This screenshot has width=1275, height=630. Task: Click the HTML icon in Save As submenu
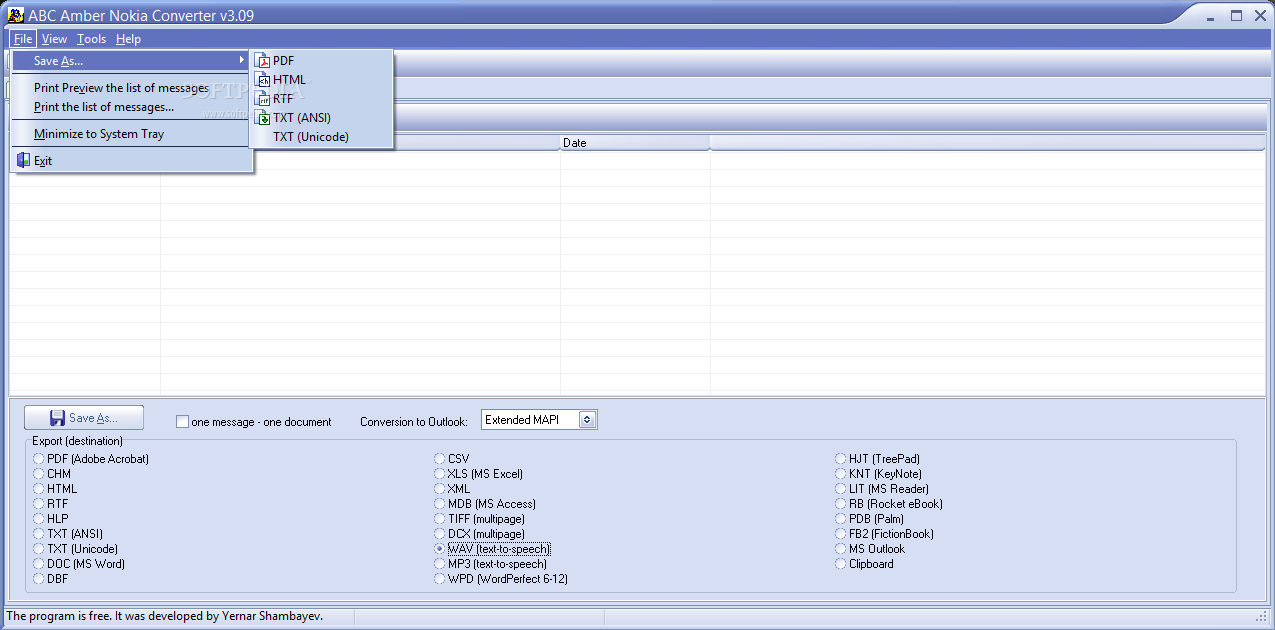263,80
